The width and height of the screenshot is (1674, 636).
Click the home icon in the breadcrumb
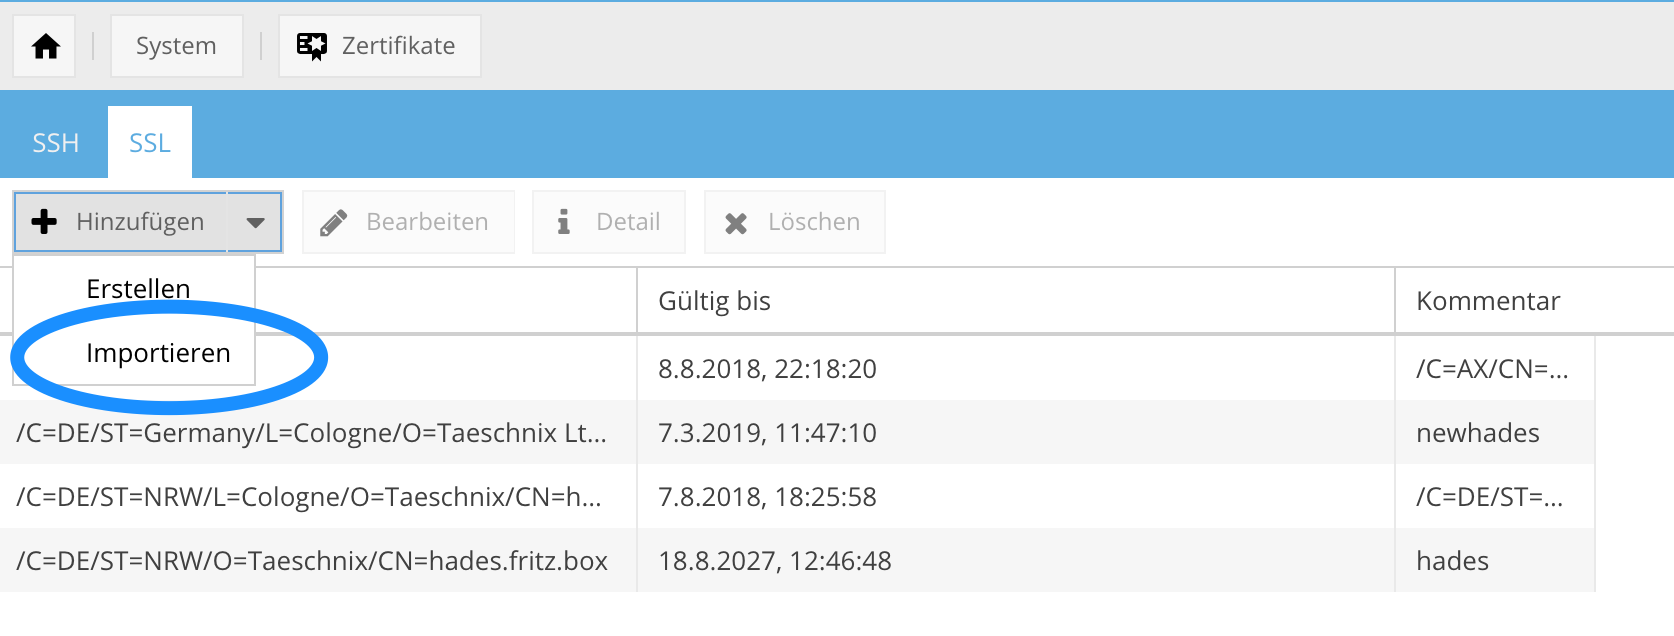pyautogui.click(x=43, y=45)
